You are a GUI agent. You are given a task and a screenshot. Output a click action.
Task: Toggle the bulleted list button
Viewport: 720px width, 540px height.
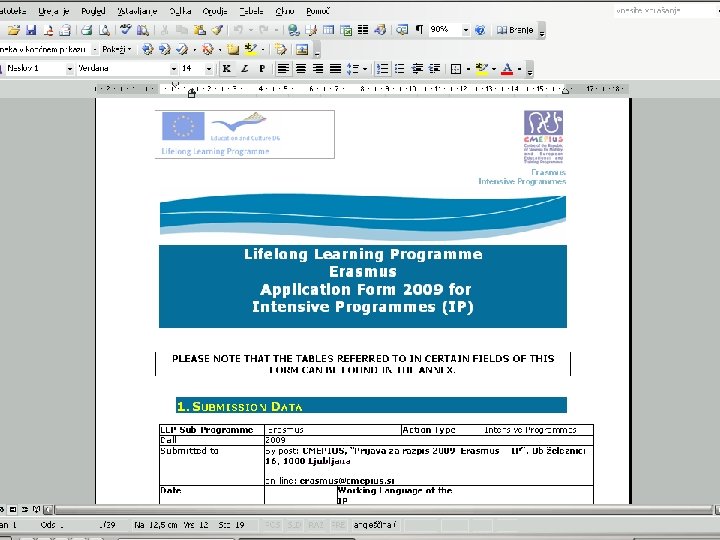click(x=399, y=69)
